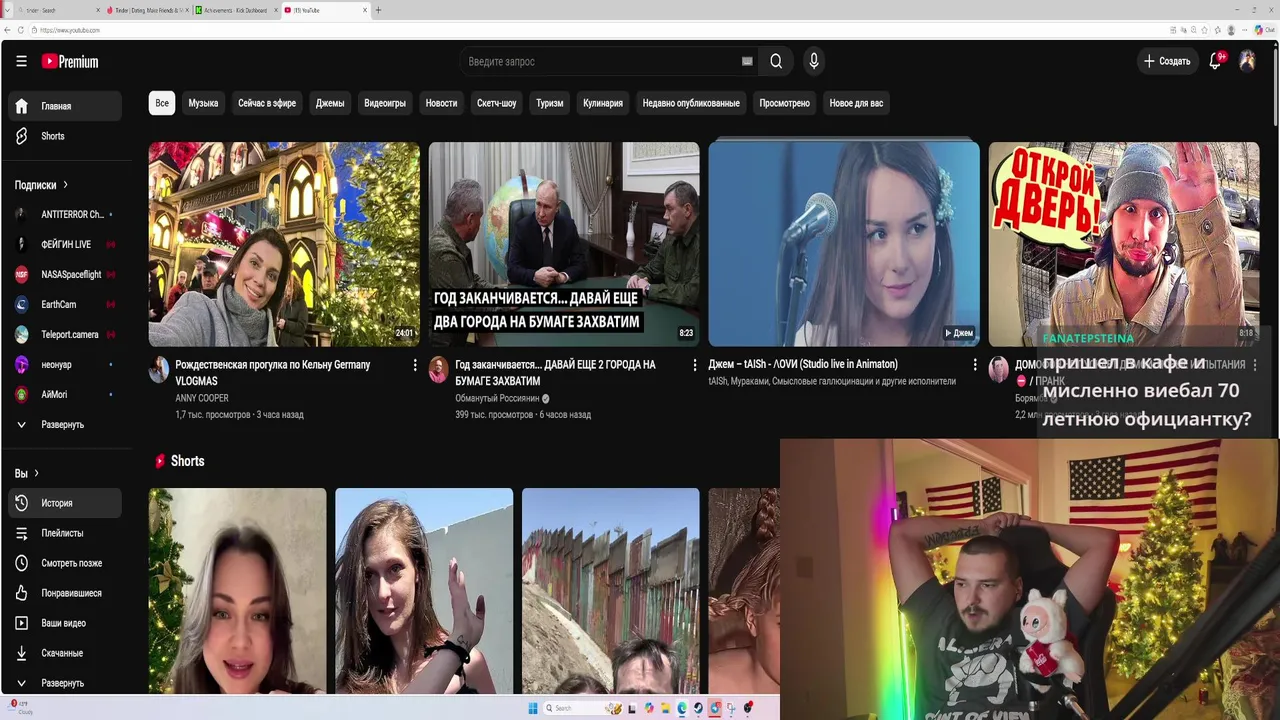The width and height of the screenshot is (1280, 720).
Task: Open Ваши видео
Action: coord(65,623)
